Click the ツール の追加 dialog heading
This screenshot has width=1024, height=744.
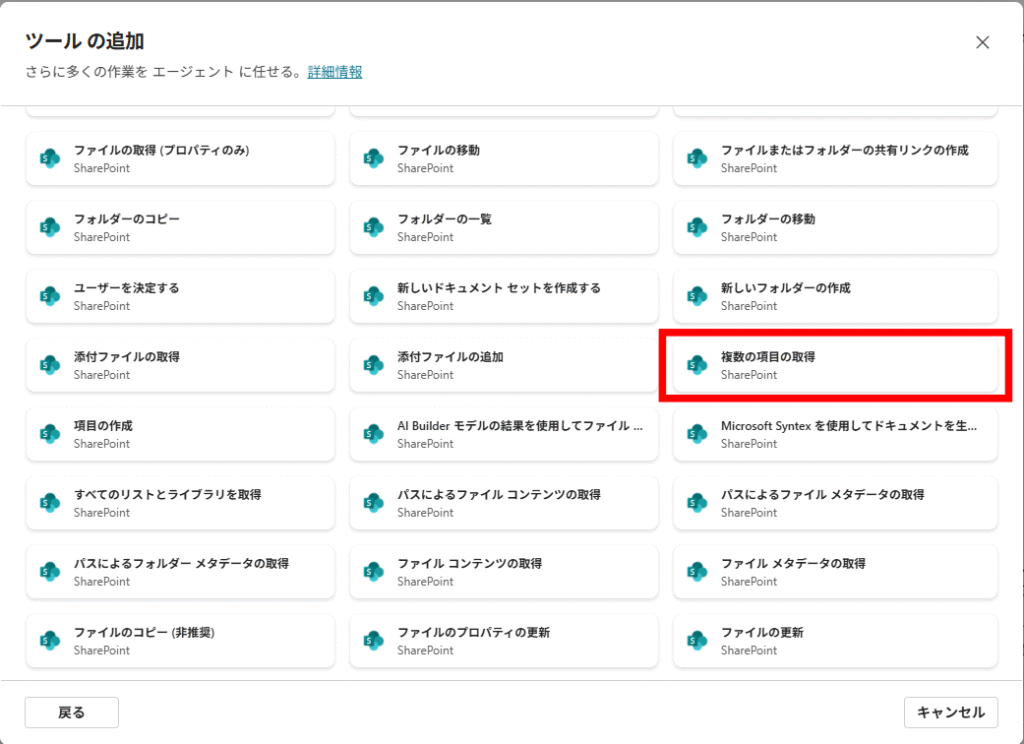click(x=84, y=41)
